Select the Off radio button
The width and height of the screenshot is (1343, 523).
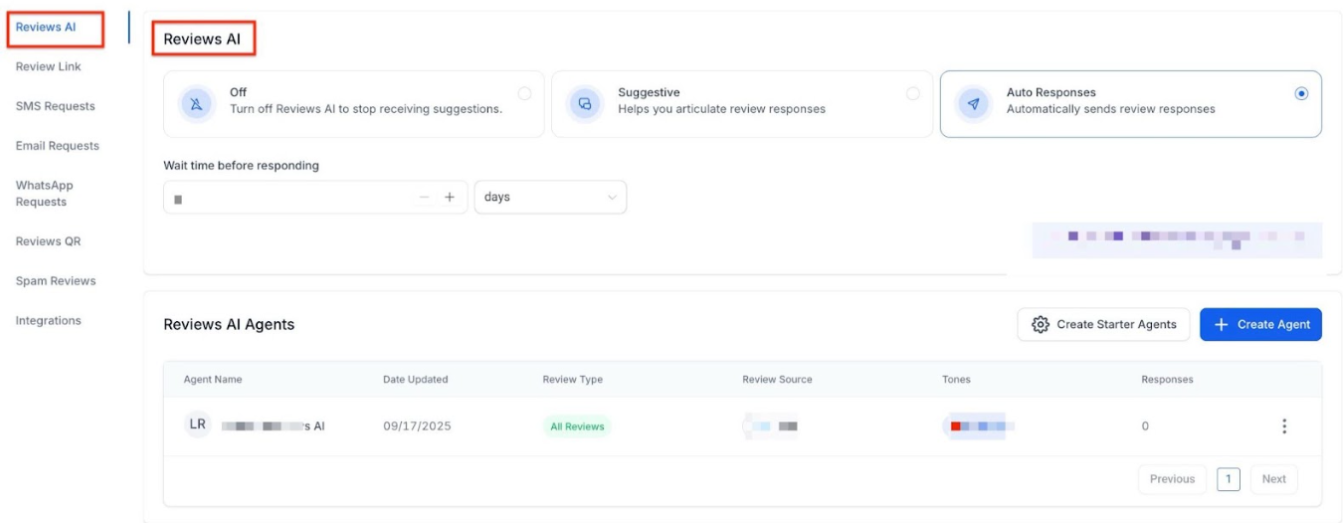pyautogui.click(x=524, y=93)
